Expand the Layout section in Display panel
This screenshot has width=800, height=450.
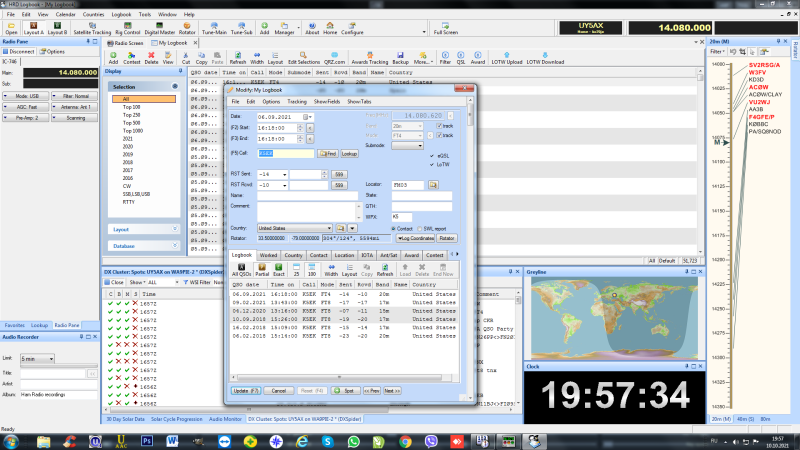[x=174, y=230]
